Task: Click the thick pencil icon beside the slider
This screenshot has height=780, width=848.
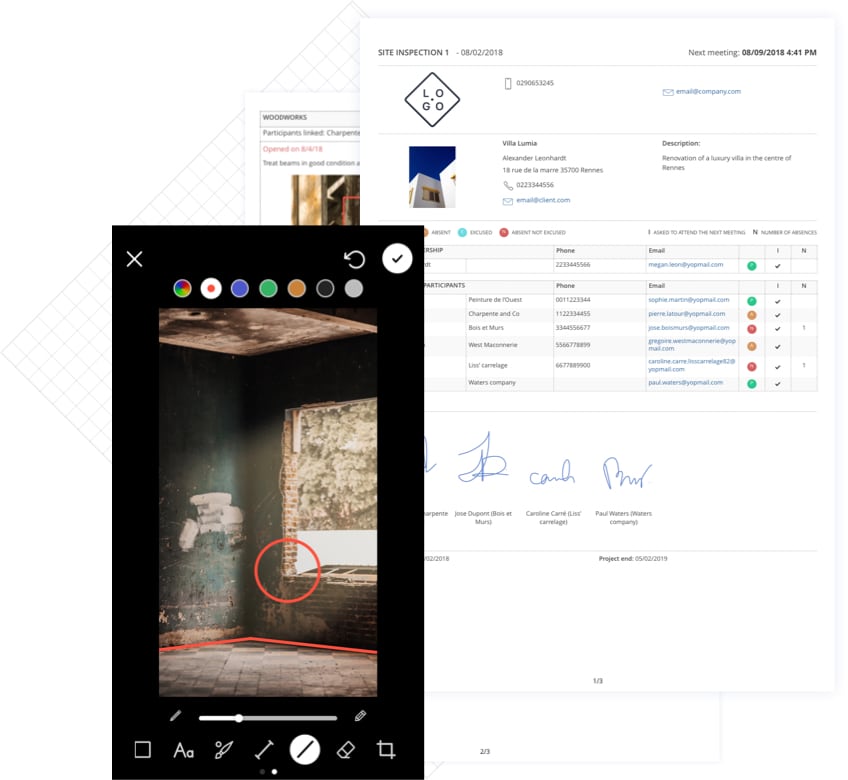Action: (360, 716)
